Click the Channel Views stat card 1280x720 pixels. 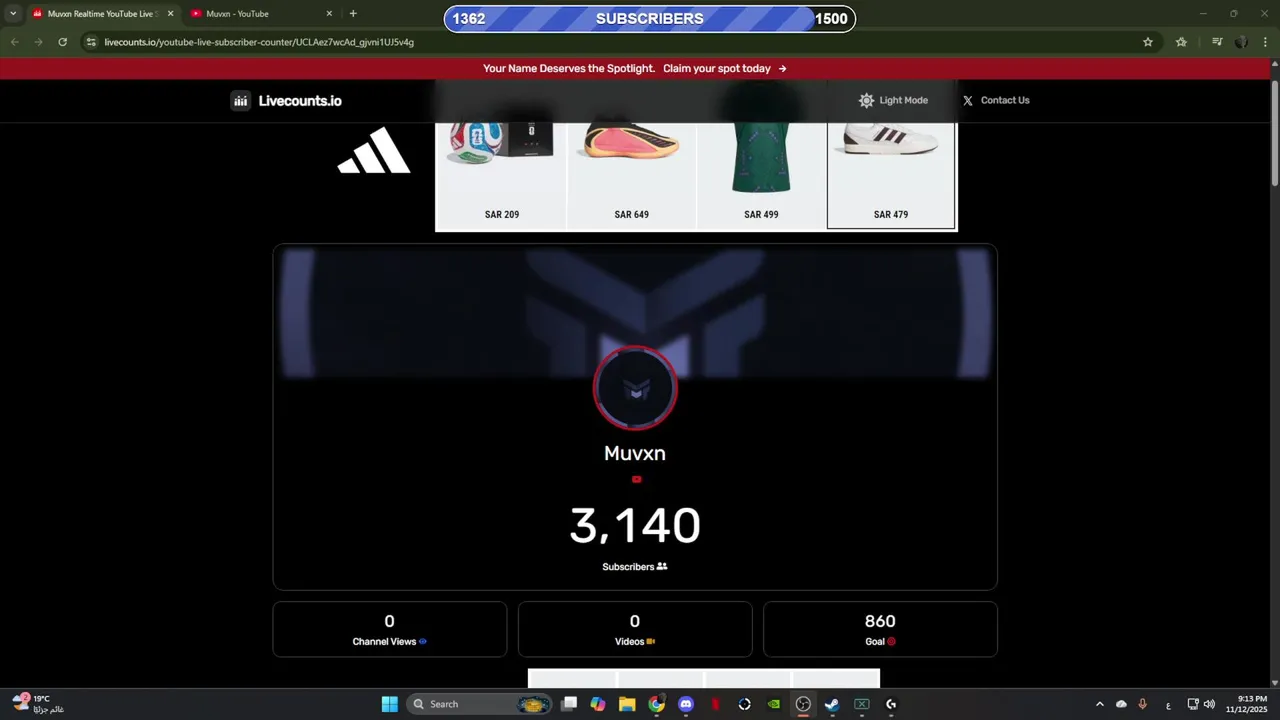click(389, 629)
